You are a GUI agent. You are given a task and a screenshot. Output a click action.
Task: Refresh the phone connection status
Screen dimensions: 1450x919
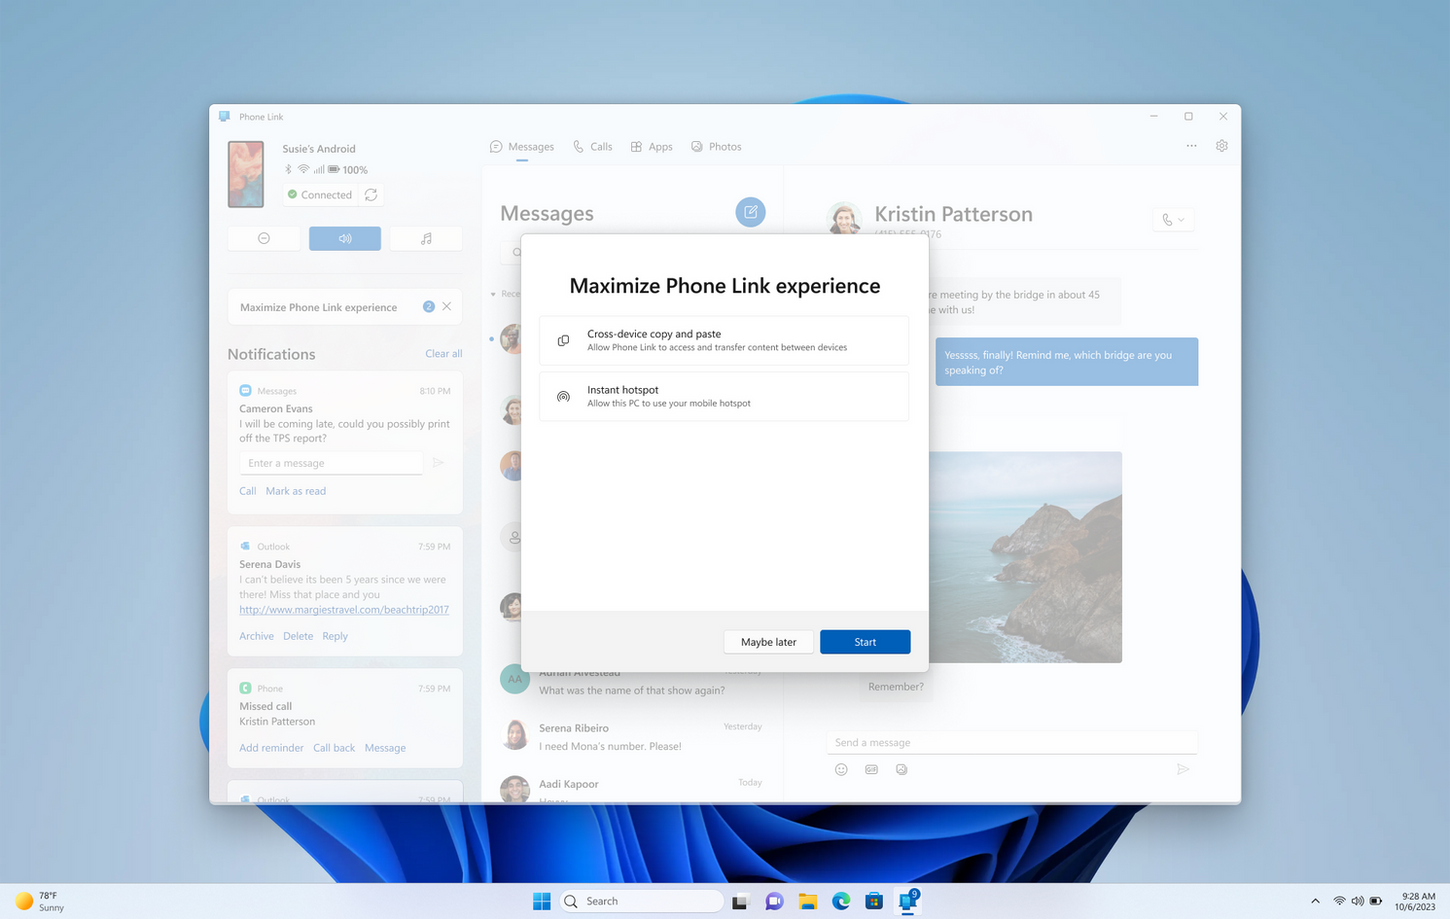point(371,195)
